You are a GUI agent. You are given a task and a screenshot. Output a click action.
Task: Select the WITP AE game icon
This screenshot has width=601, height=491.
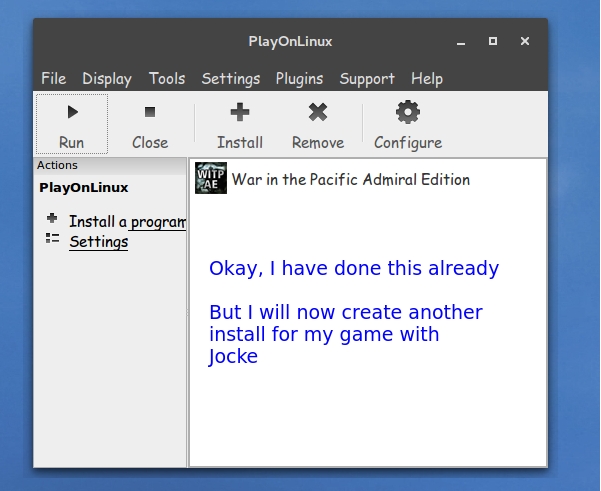pyautogui.click(x=211, y=178)
